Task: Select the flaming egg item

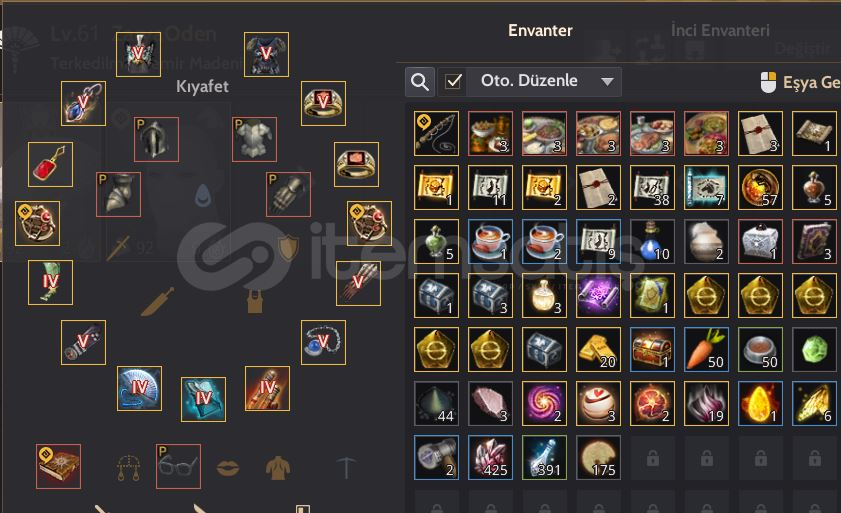Action: [760, 404]
